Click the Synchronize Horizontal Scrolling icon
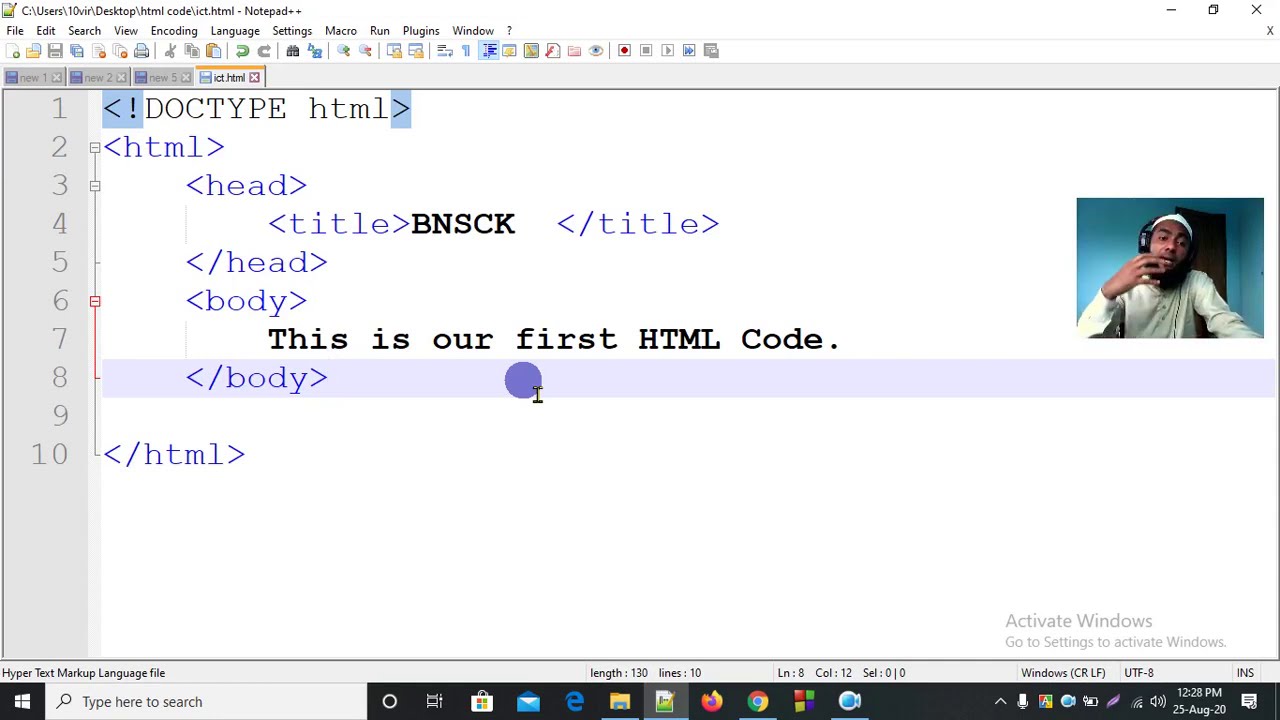This screenshot has height=720, width=1280. coord(416,51)
